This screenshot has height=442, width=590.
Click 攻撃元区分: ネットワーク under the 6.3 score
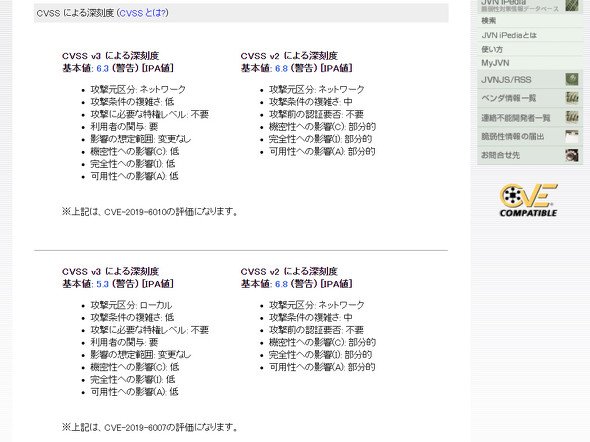(138, 90)
